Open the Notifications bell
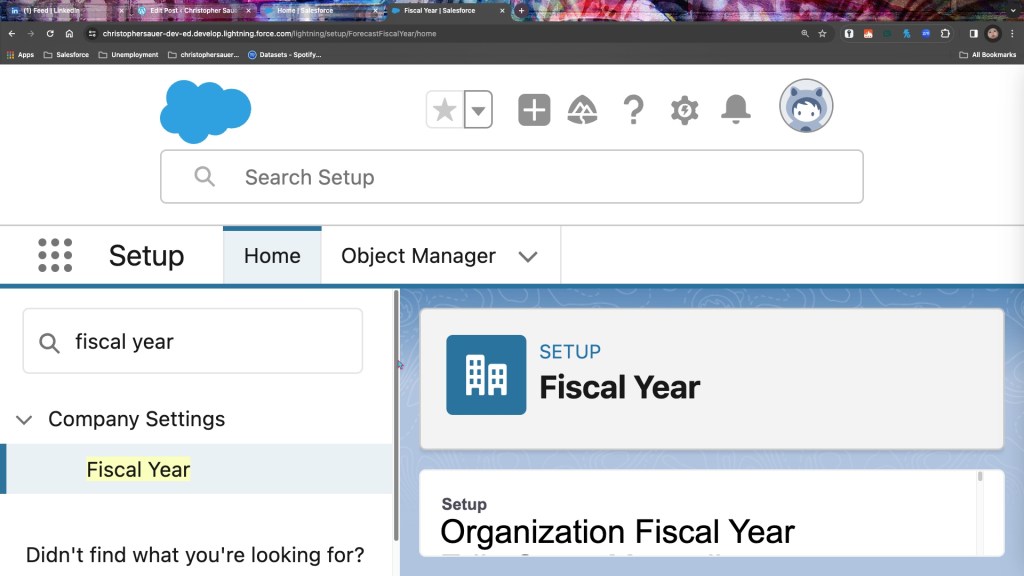1024x576 pixels. click(736, 109)
